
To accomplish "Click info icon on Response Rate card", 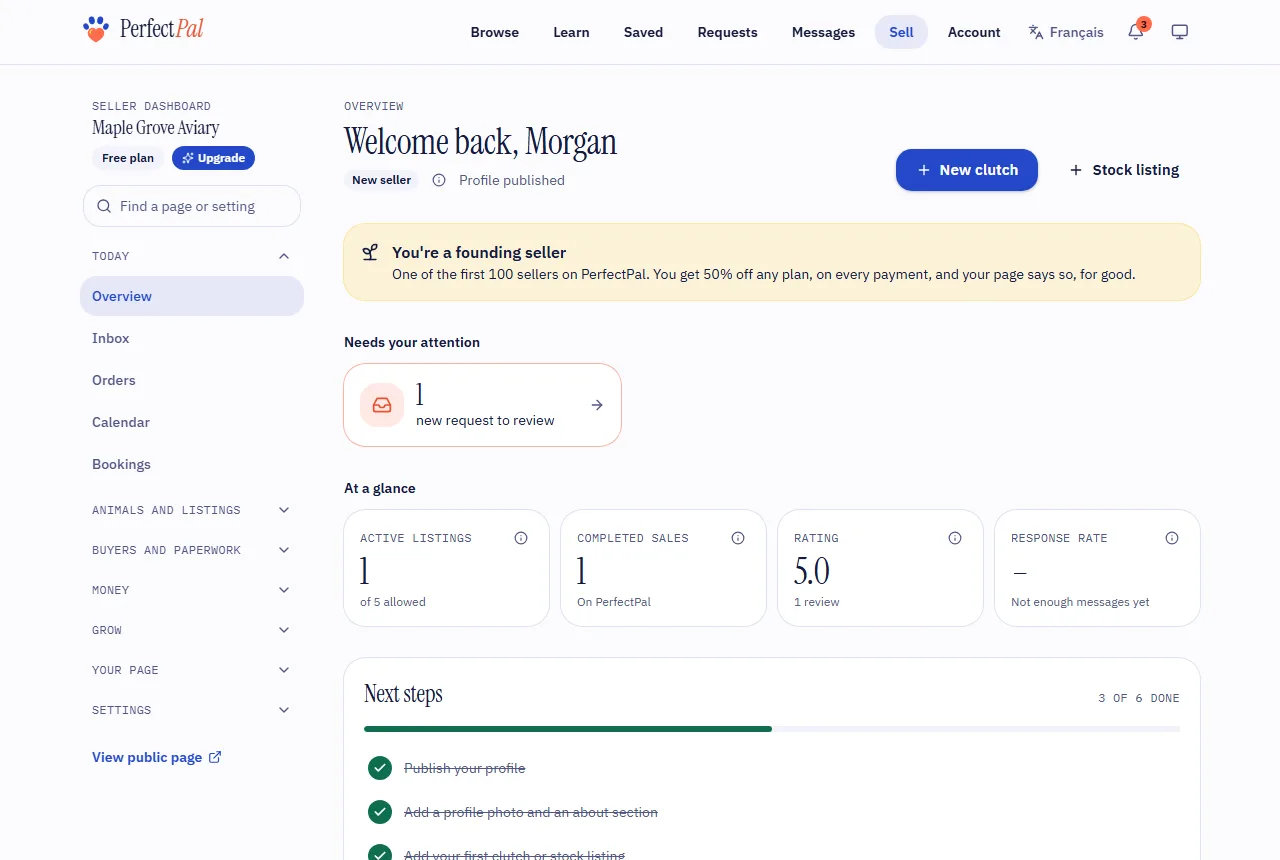I will [1172, 538].
